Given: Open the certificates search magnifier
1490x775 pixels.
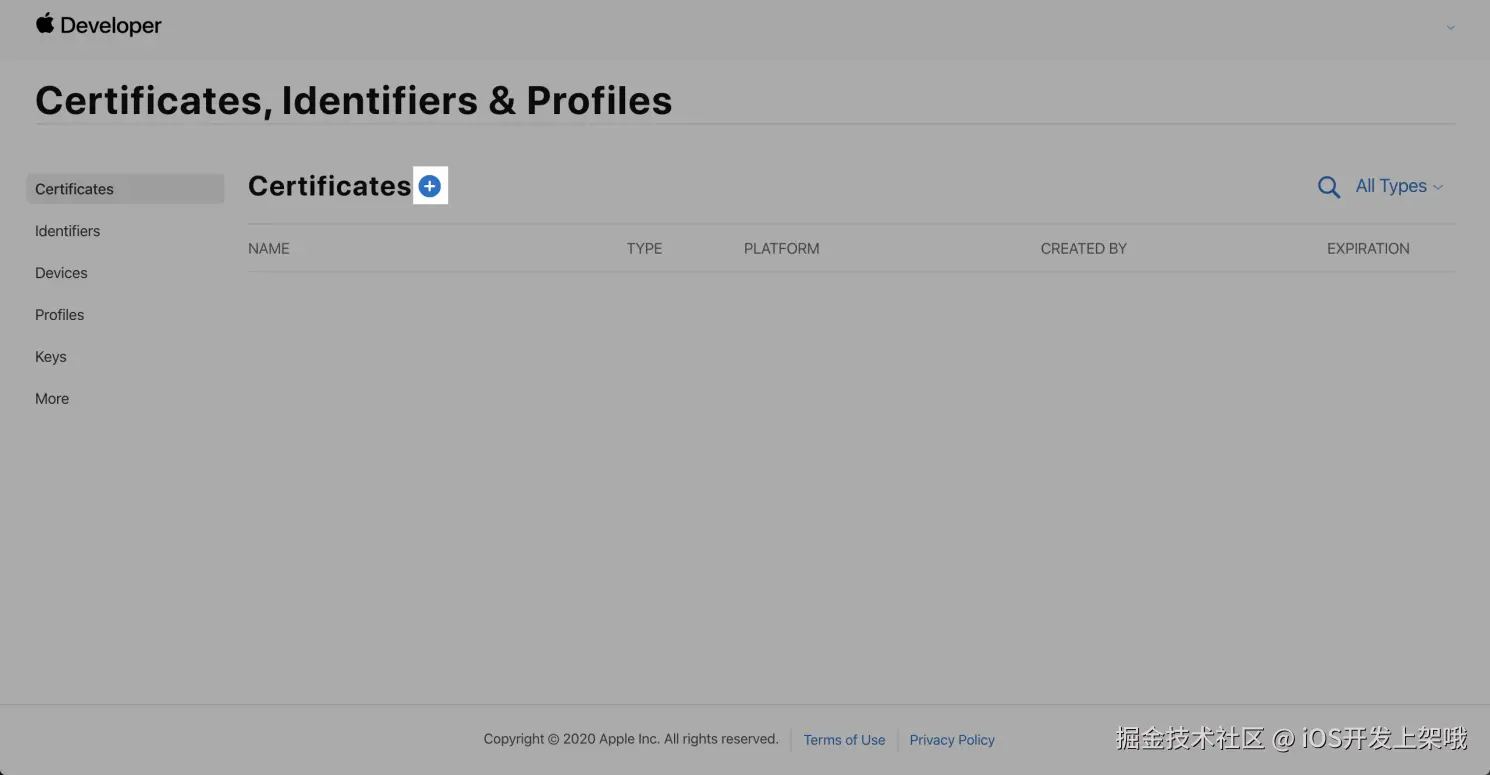Looking at the screenshot, I should coord(1328,187).
